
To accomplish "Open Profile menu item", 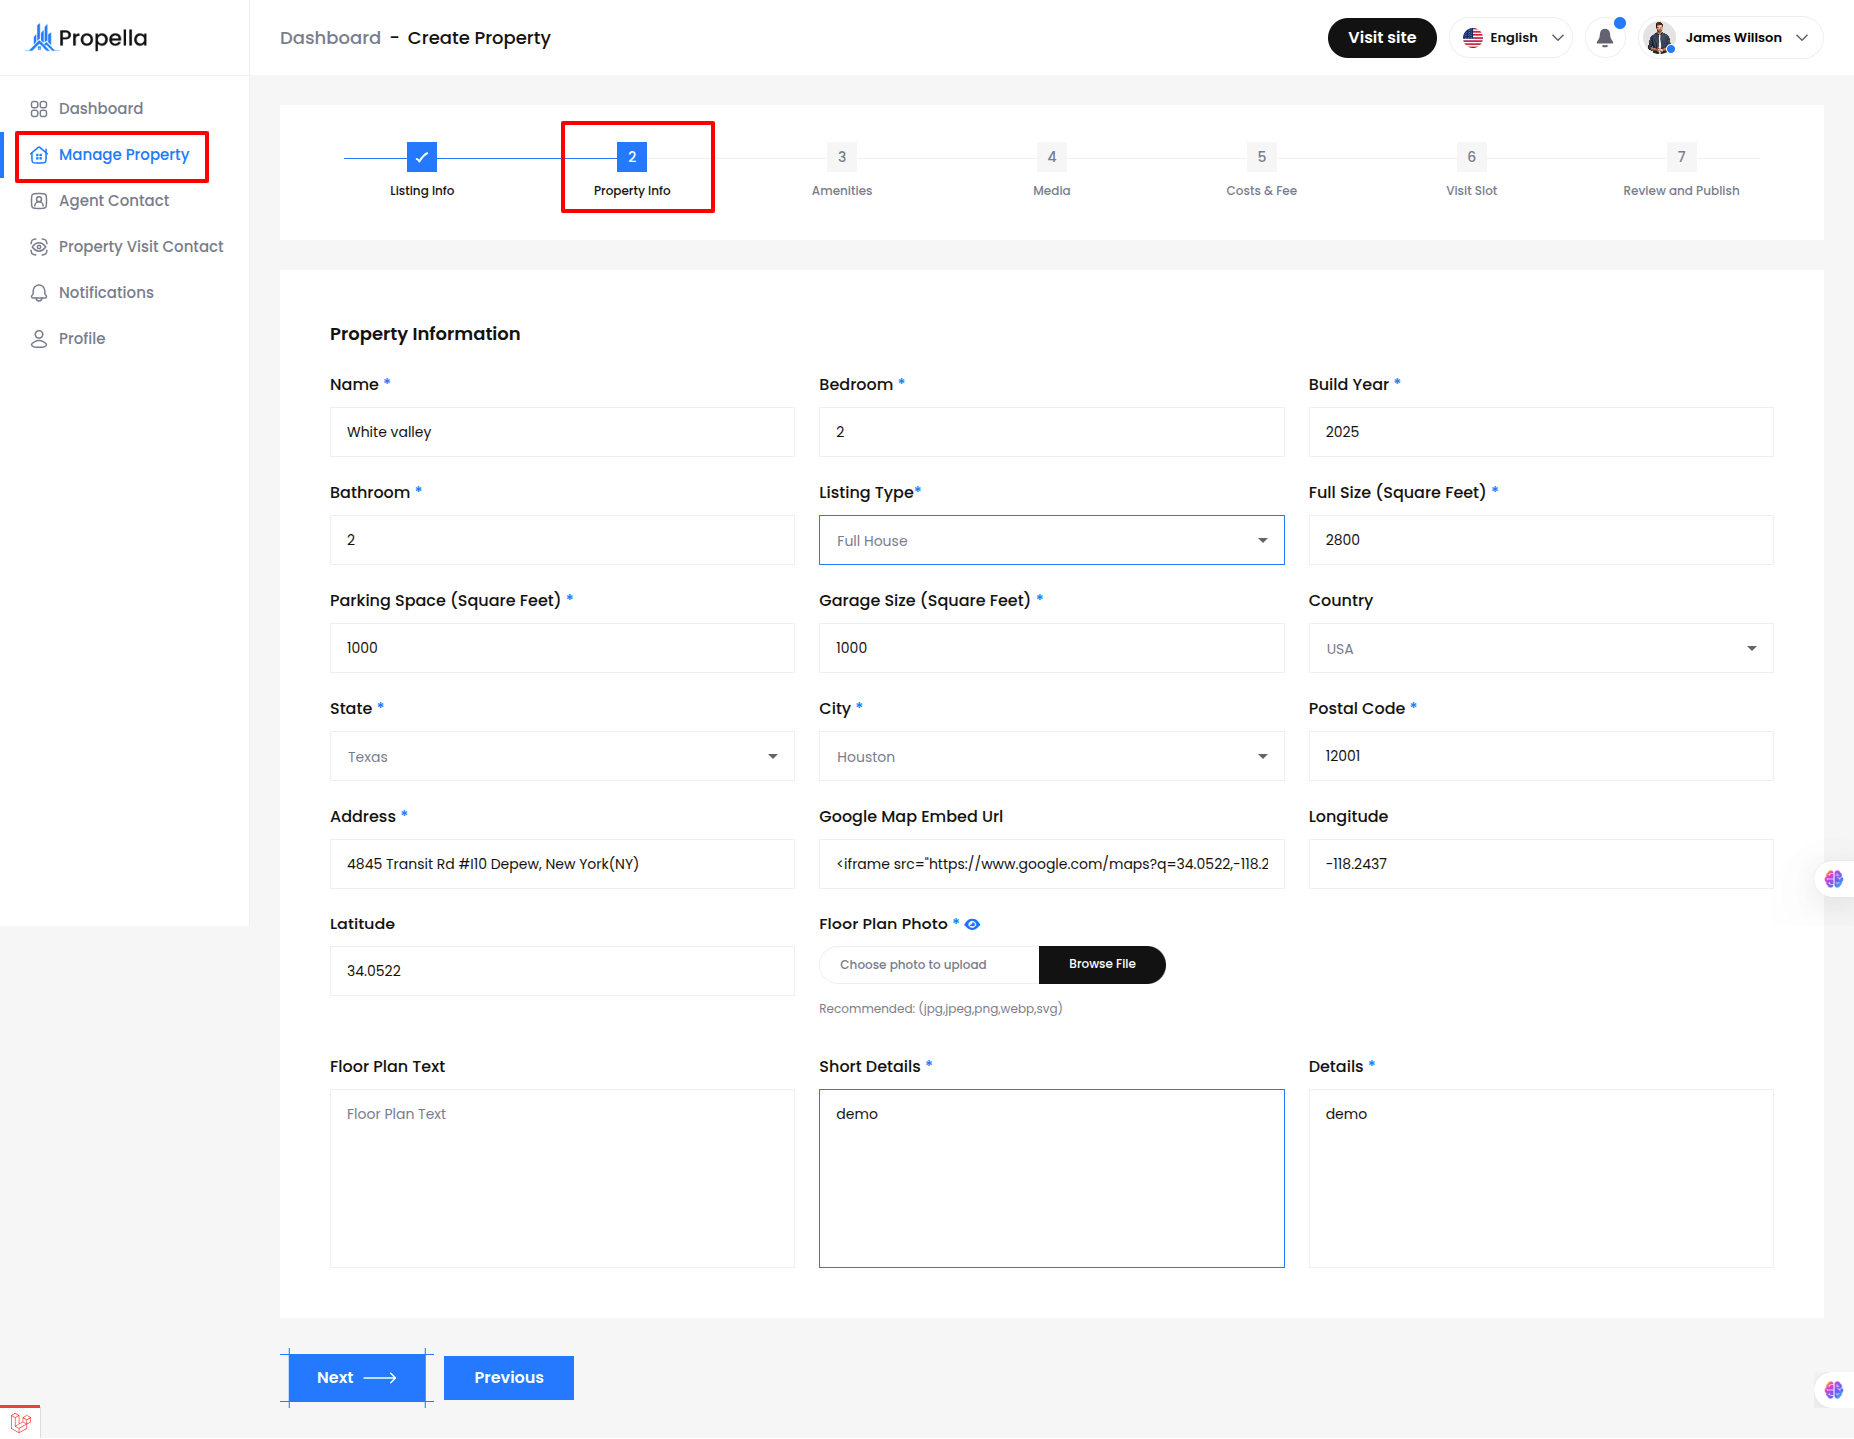I will coord(82,339).
